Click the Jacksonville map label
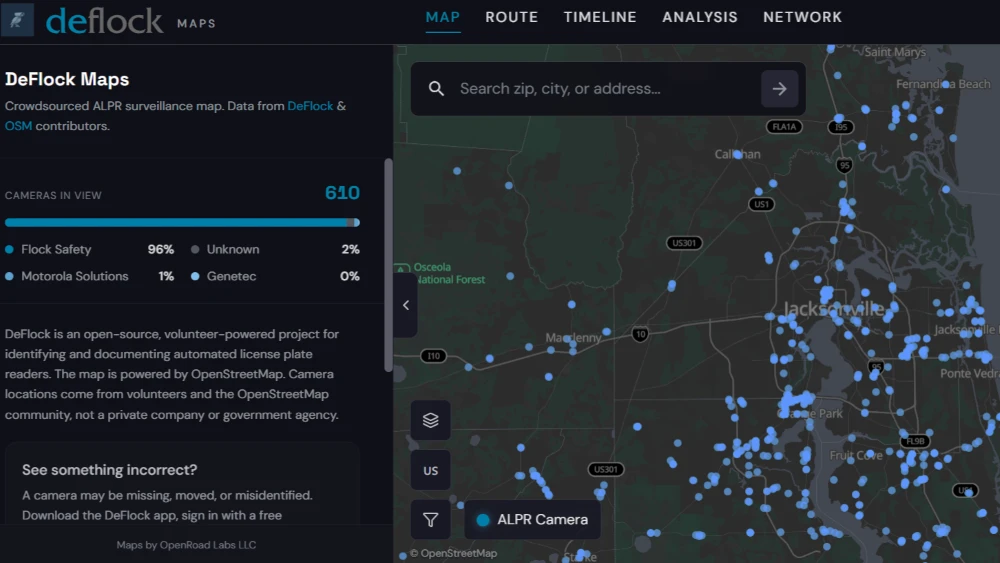The image size is (1000, 563). tap(834, 309)
